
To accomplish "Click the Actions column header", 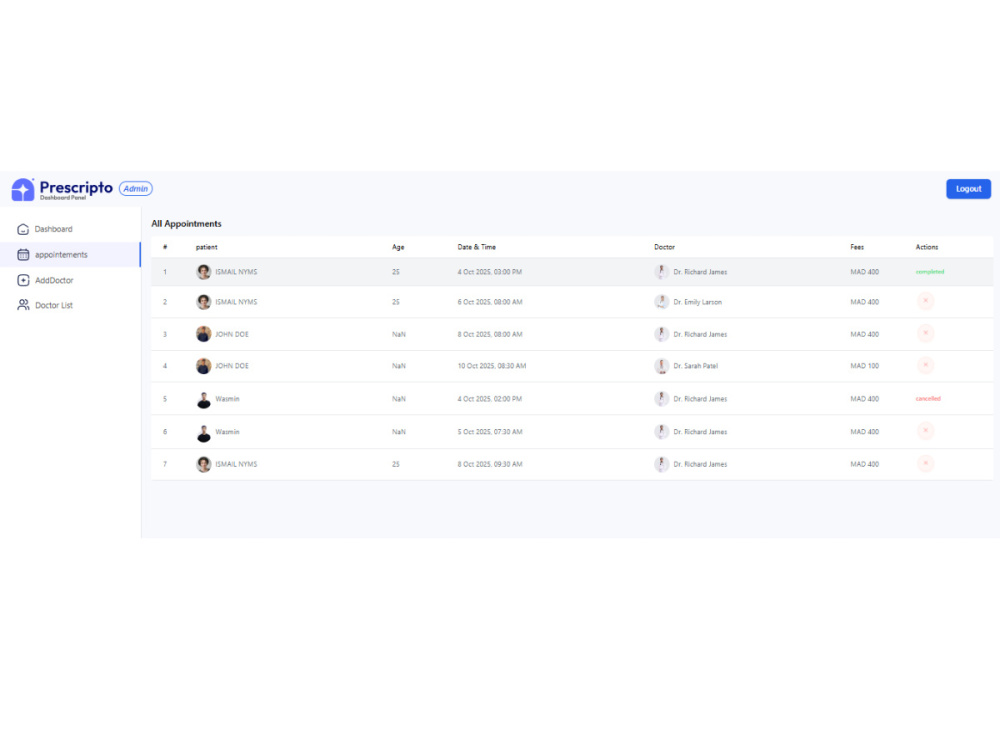I will point(927,247).
